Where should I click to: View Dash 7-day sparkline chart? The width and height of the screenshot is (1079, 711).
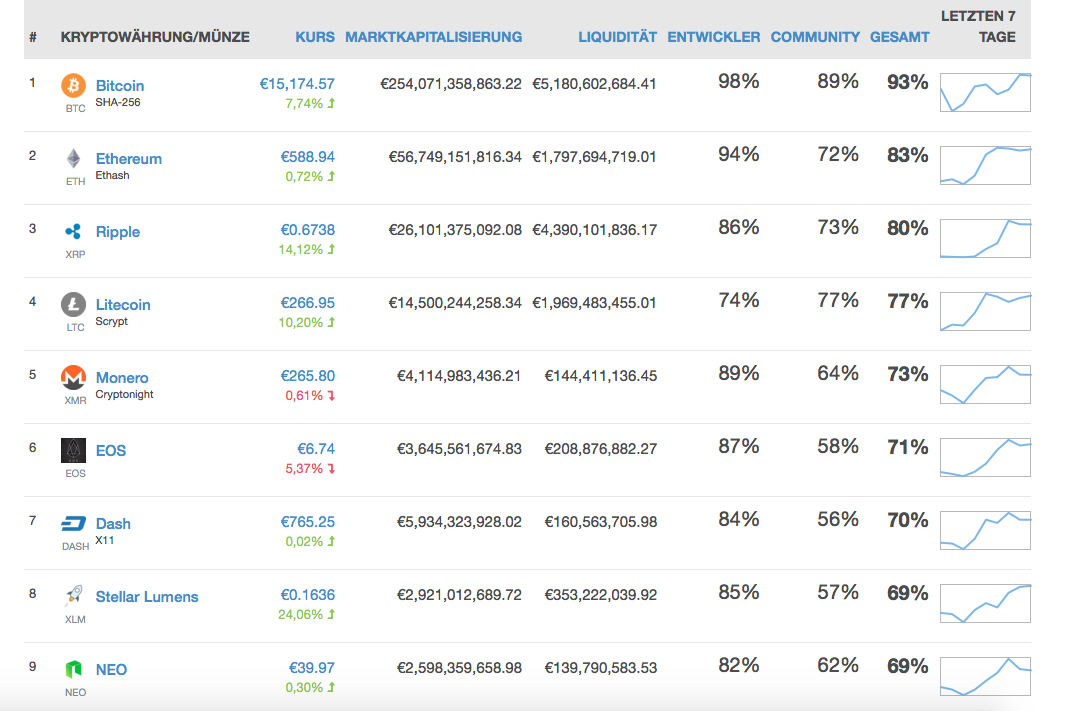(985, 530)
